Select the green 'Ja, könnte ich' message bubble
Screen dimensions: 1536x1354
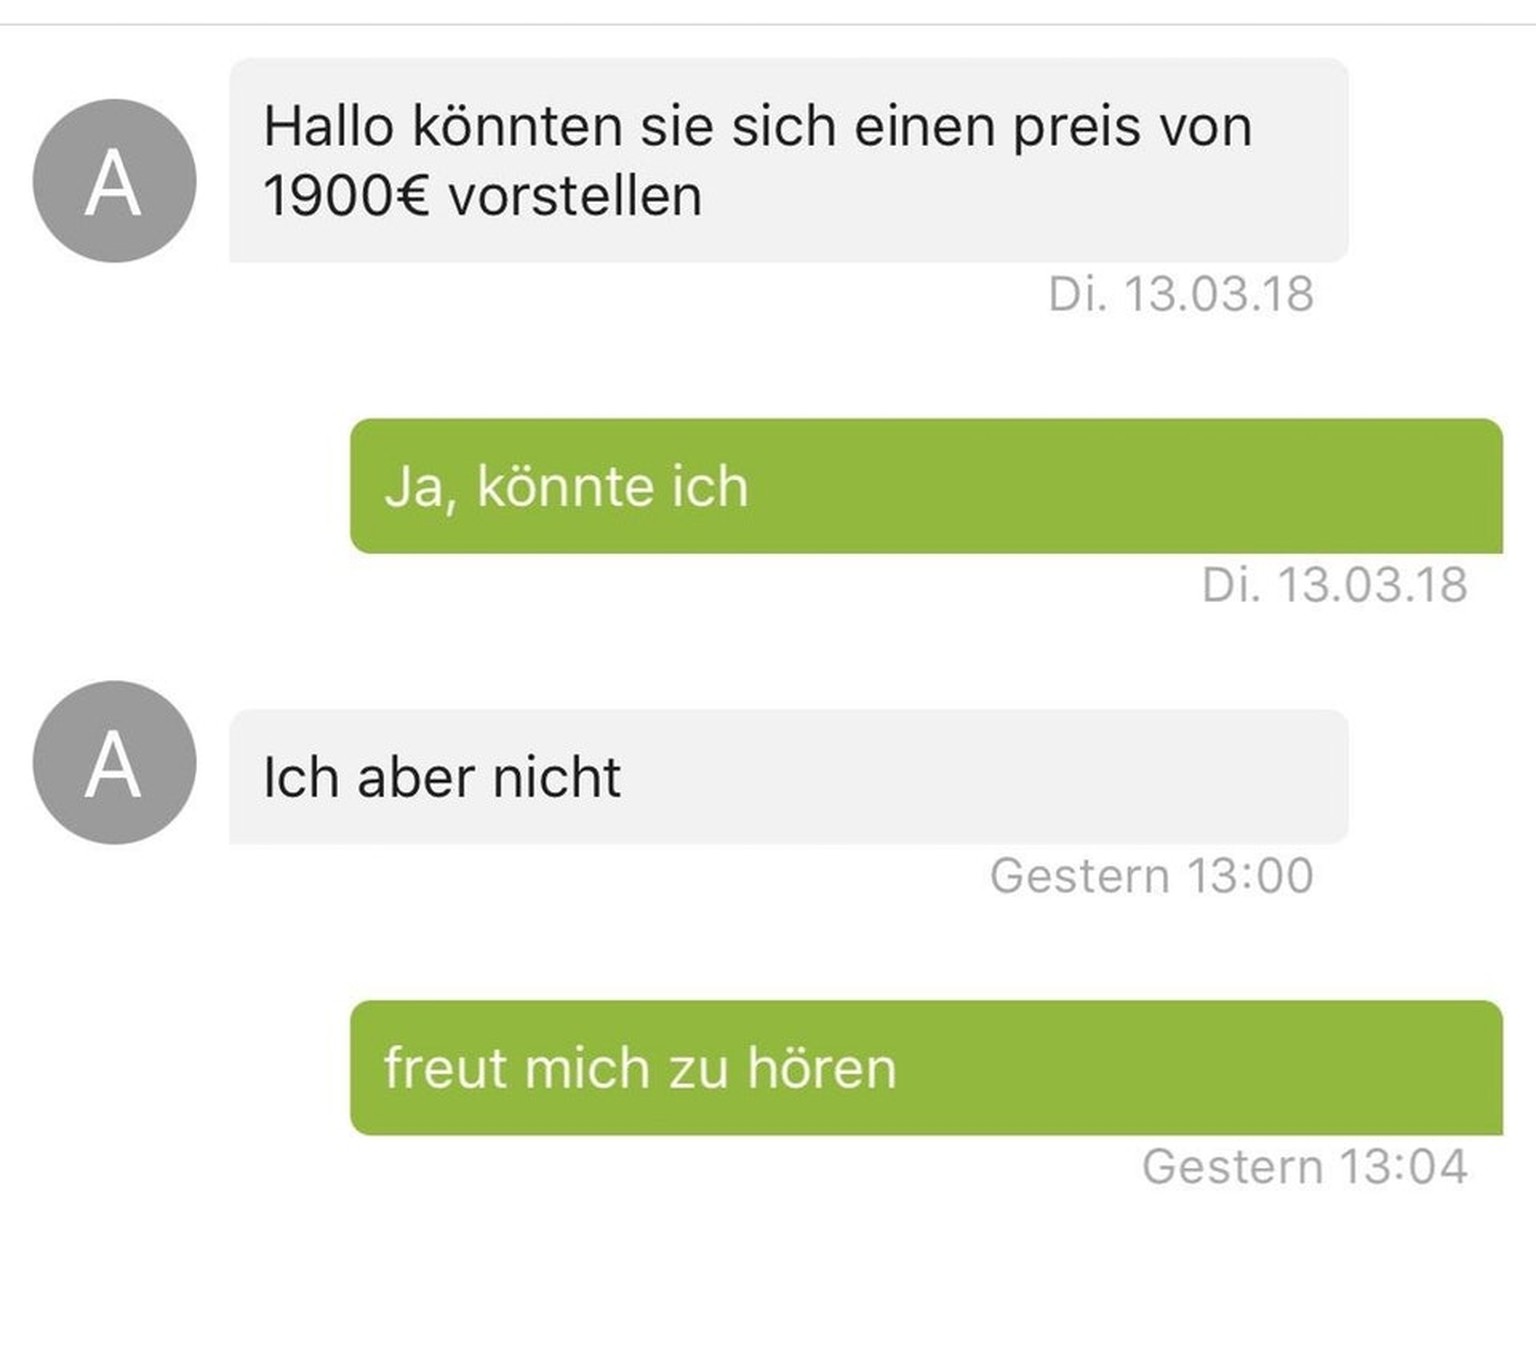926,486
